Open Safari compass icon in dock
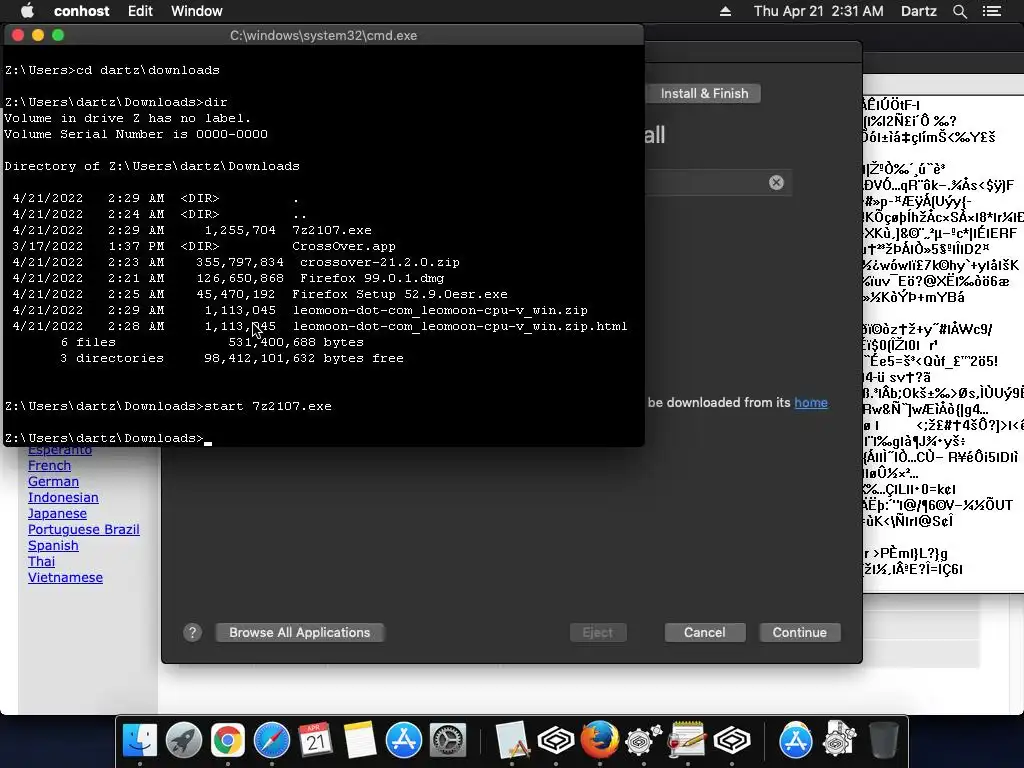This screenshot has height=768, width=1024. point(272,740)
